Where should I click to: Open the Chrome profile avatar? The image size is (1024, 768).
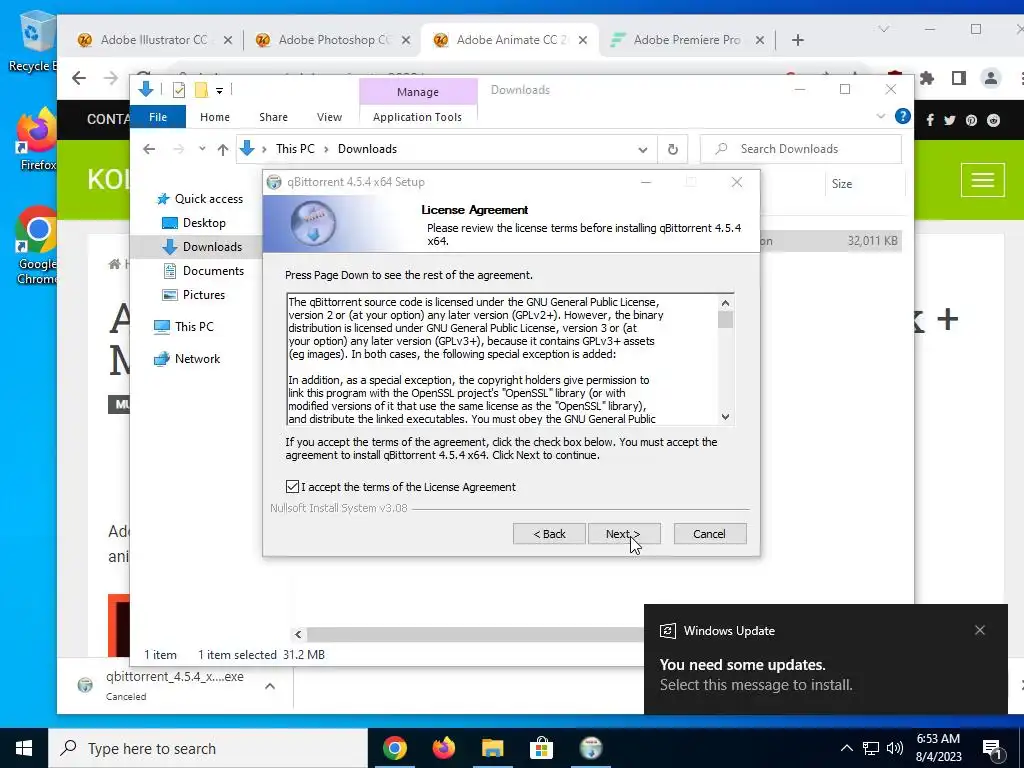point(991,78)
